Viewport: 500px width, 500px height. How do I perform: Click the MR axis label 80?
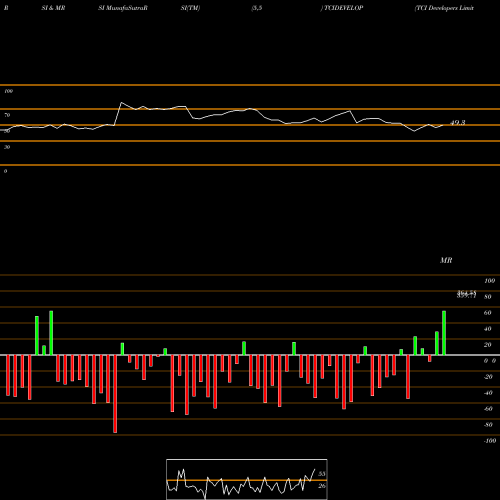(x=487, y=297)
